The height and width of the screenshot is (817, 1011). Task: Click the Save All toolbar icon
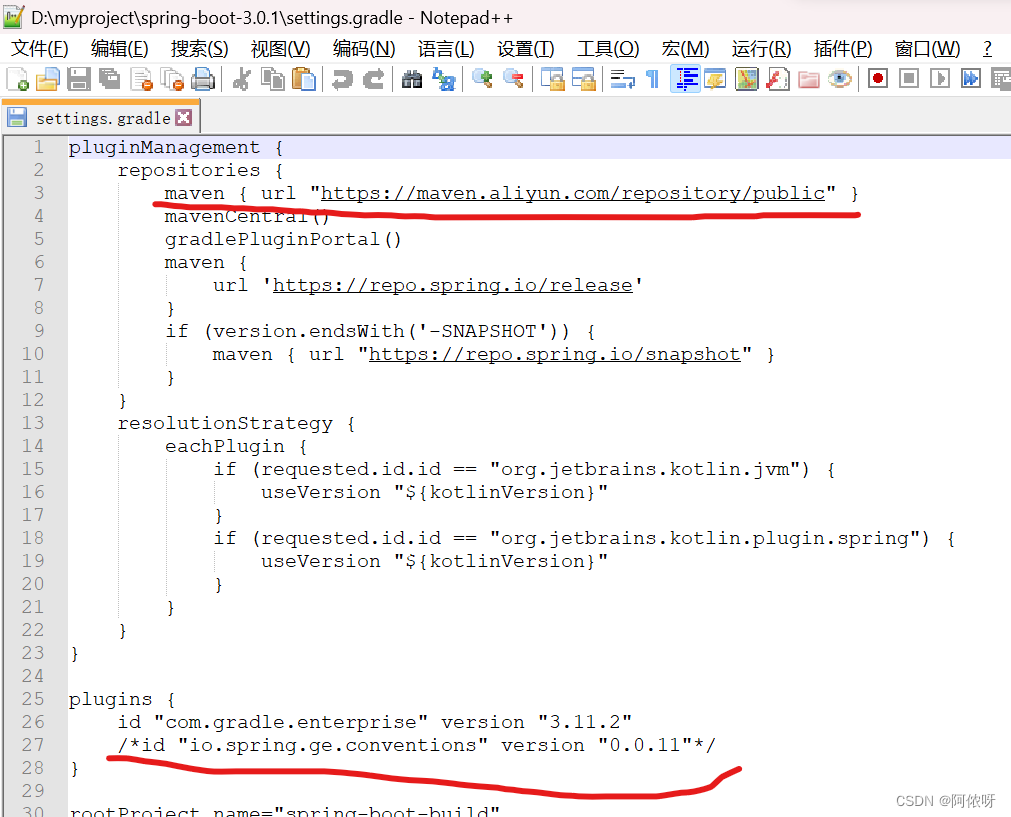(110, 79)
